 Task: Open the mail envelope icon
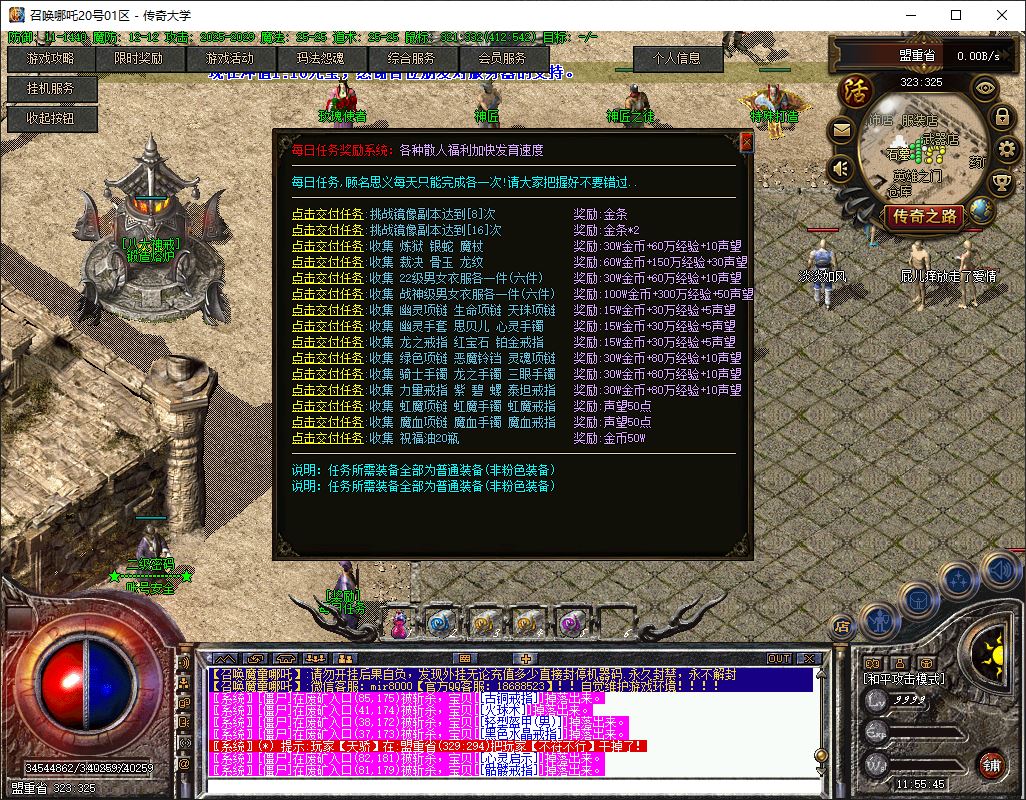coord(841,131)
